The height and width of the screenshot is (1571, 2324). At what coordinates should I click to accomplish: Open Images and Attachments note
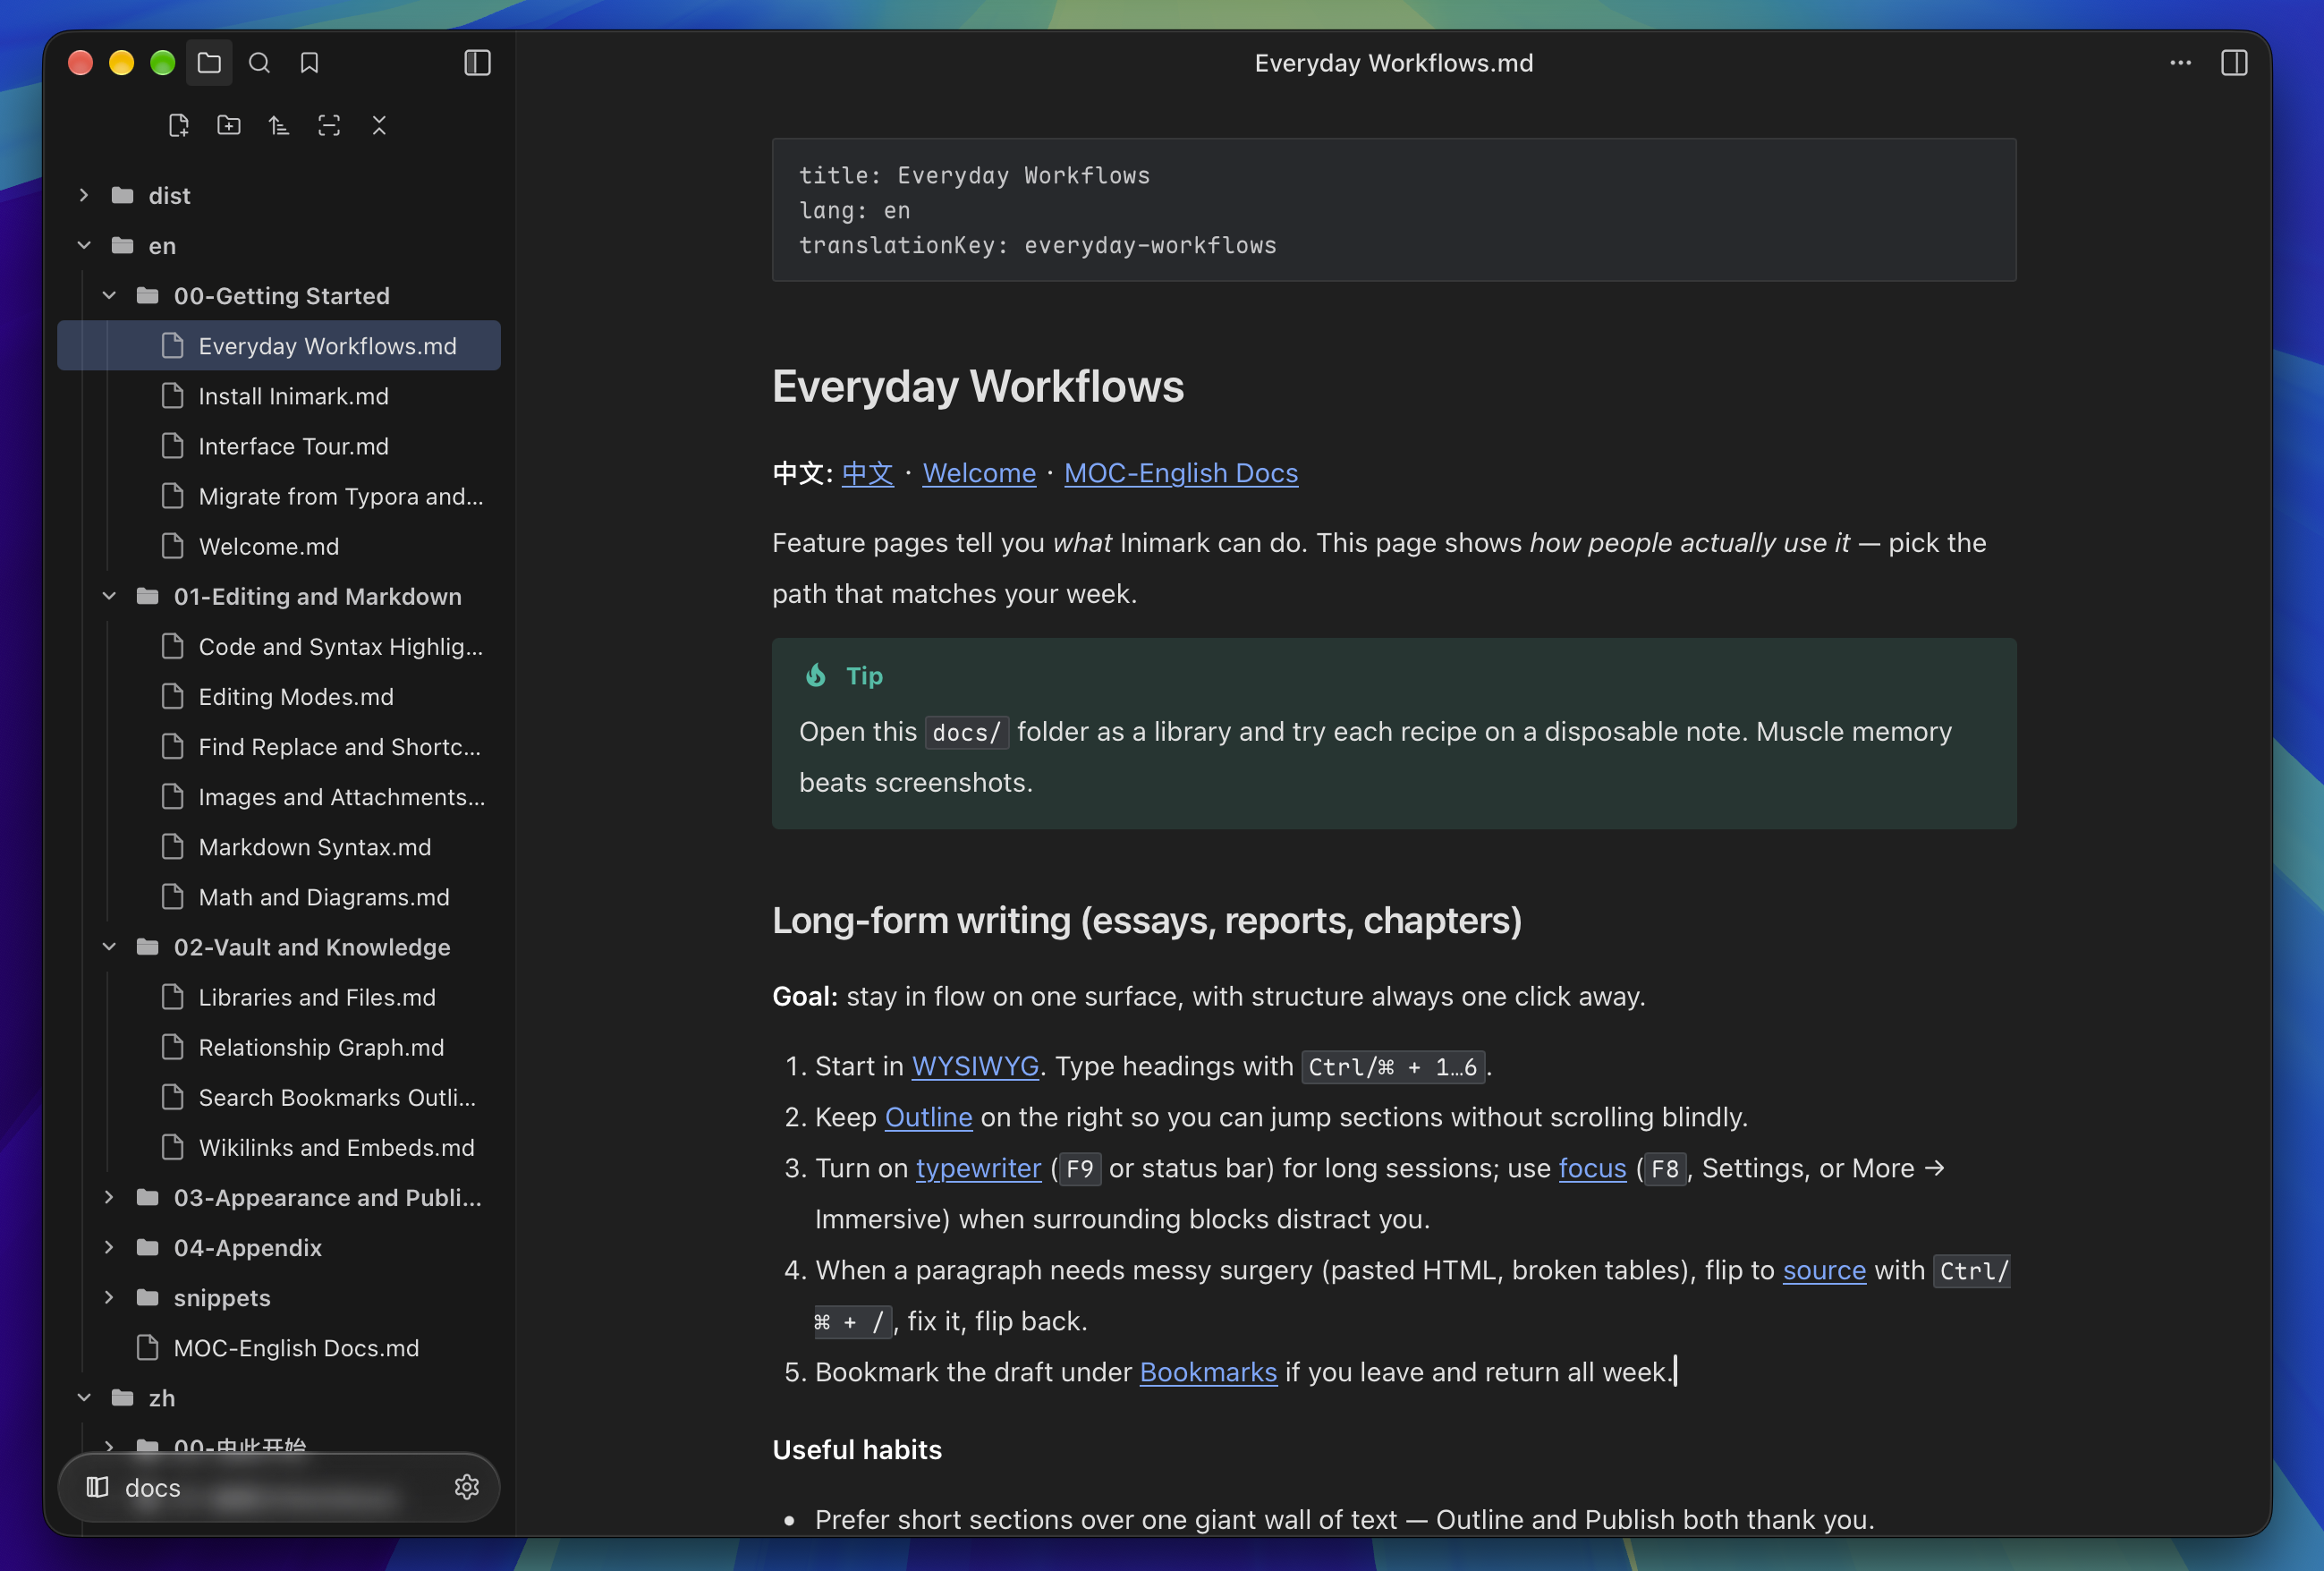279,796
